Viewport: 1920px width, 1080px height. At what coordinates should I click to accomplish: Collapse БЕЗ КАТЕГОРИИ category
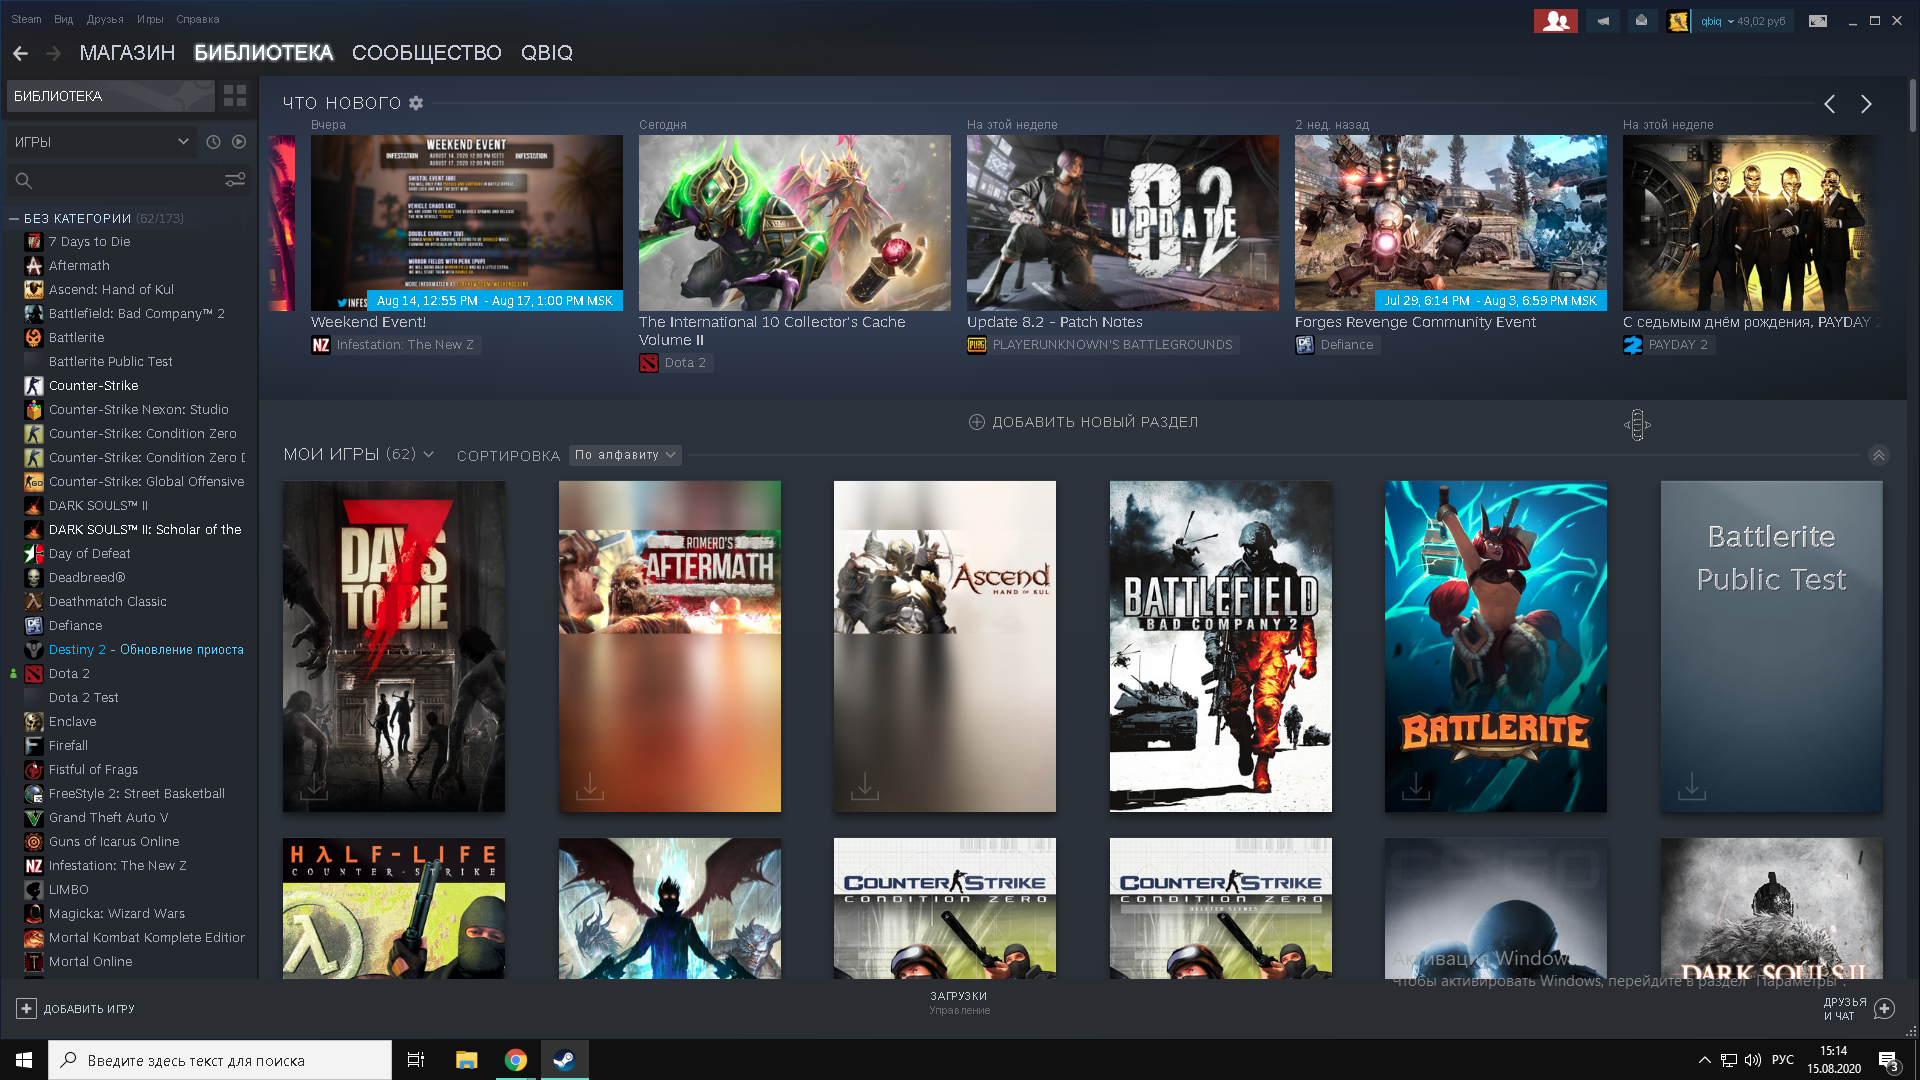coord(14,218)
